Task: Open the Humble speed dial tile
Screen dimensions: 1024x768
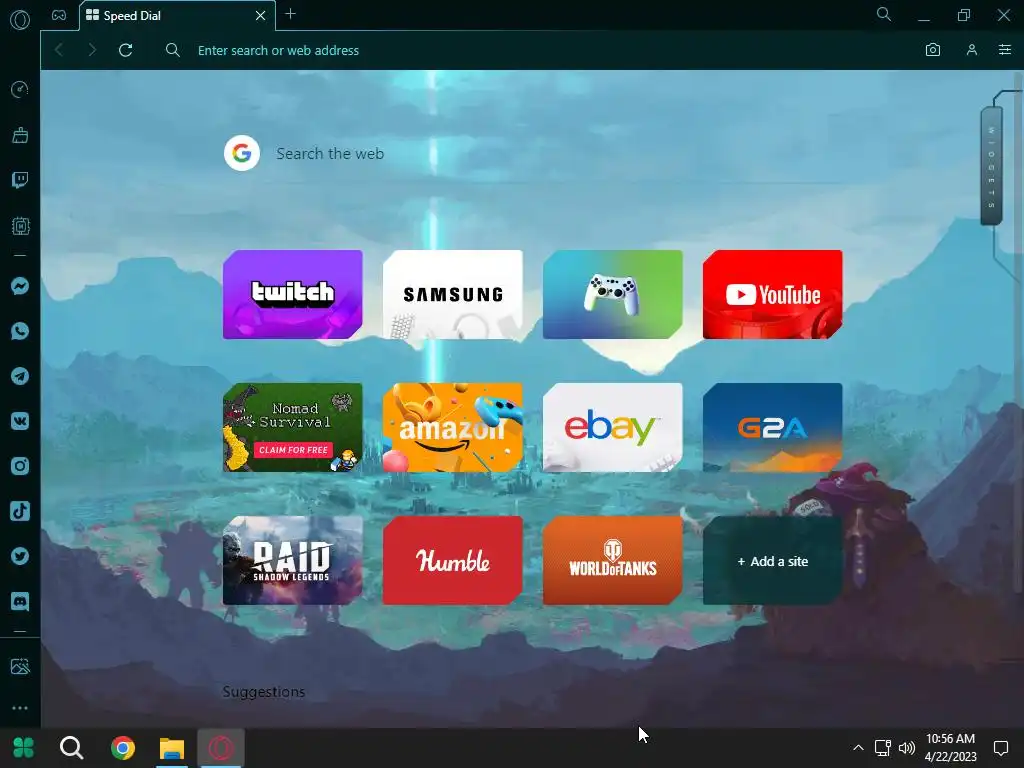Action: (x=453, y=561)
